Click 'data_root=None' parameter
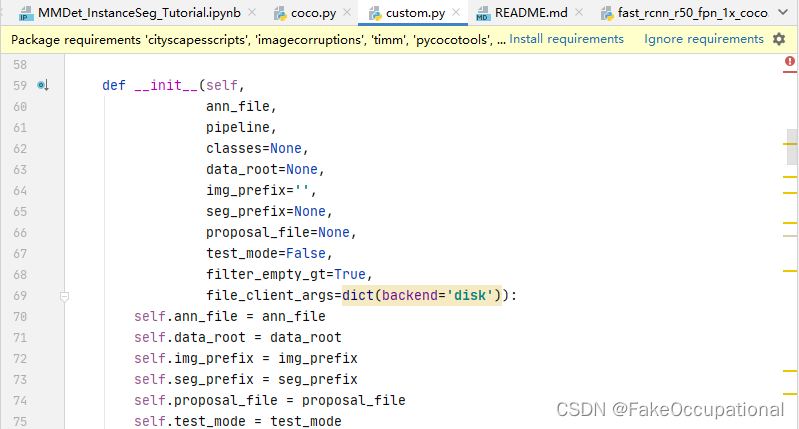 pyautogui.click(x=261, y=169)
